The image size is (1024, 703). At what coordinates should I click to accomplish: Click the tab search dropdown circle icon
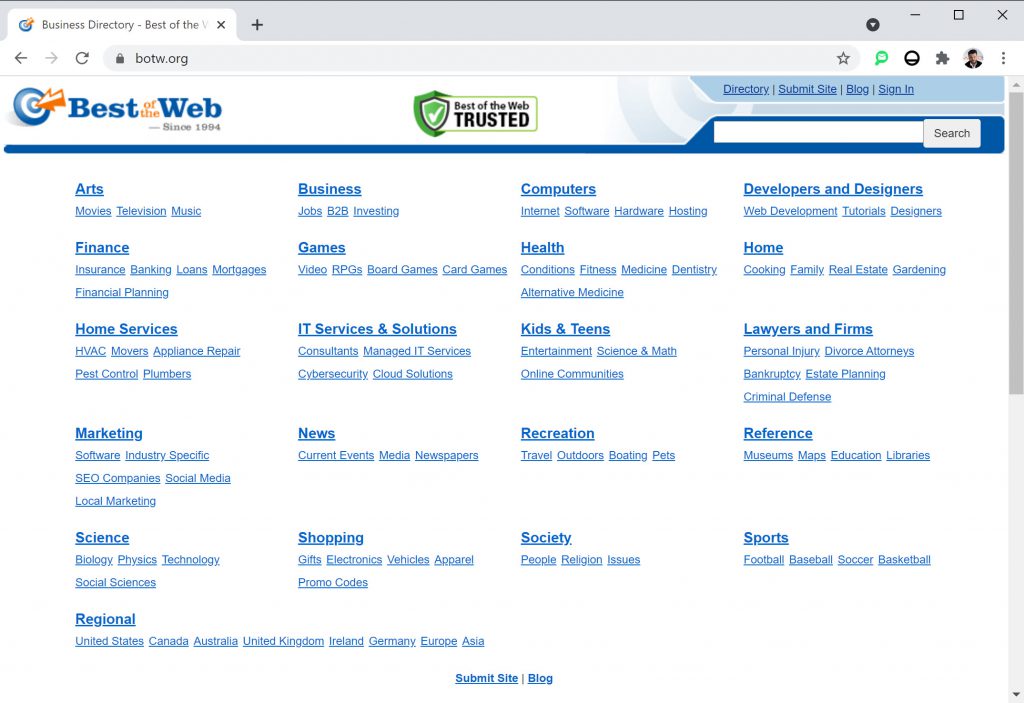tap(872, 25)
